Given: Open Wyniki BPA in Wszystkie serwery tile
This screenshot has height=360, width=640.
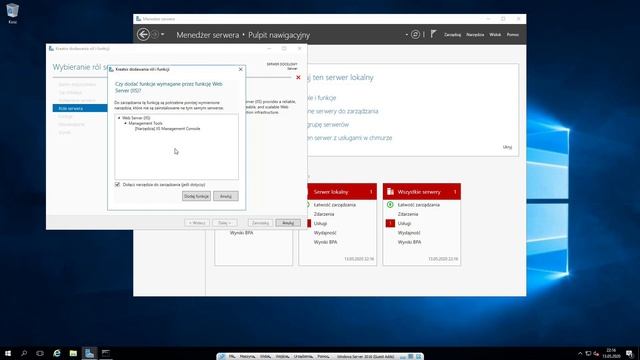Looking at the screenshot, I should pyautogui.click(x=409, y=242).
